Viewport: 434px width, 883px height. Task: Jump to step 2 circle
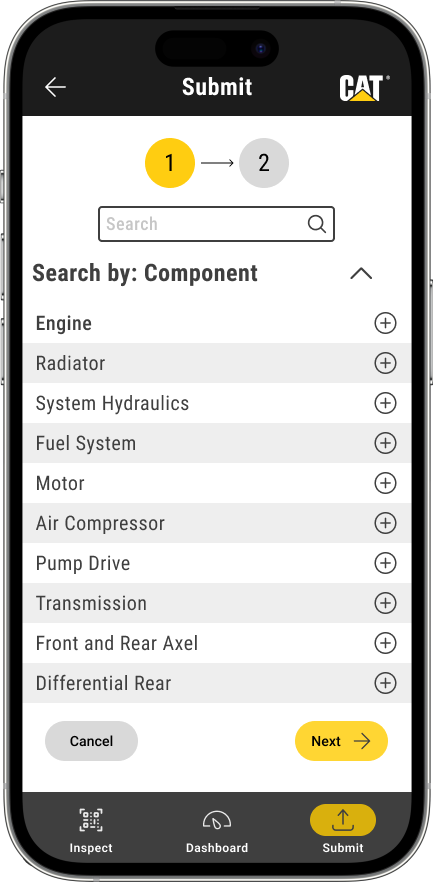point(264,163)
